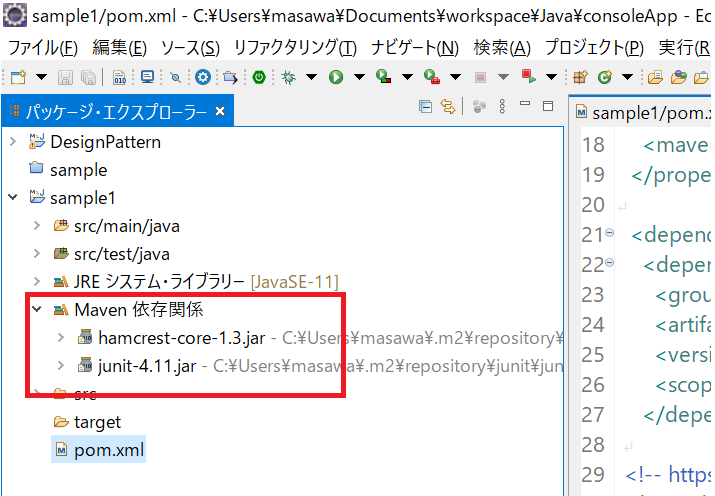715x496 pixels.
Task: Open the プロジェクト(P) menu
Action: point(595,47)
